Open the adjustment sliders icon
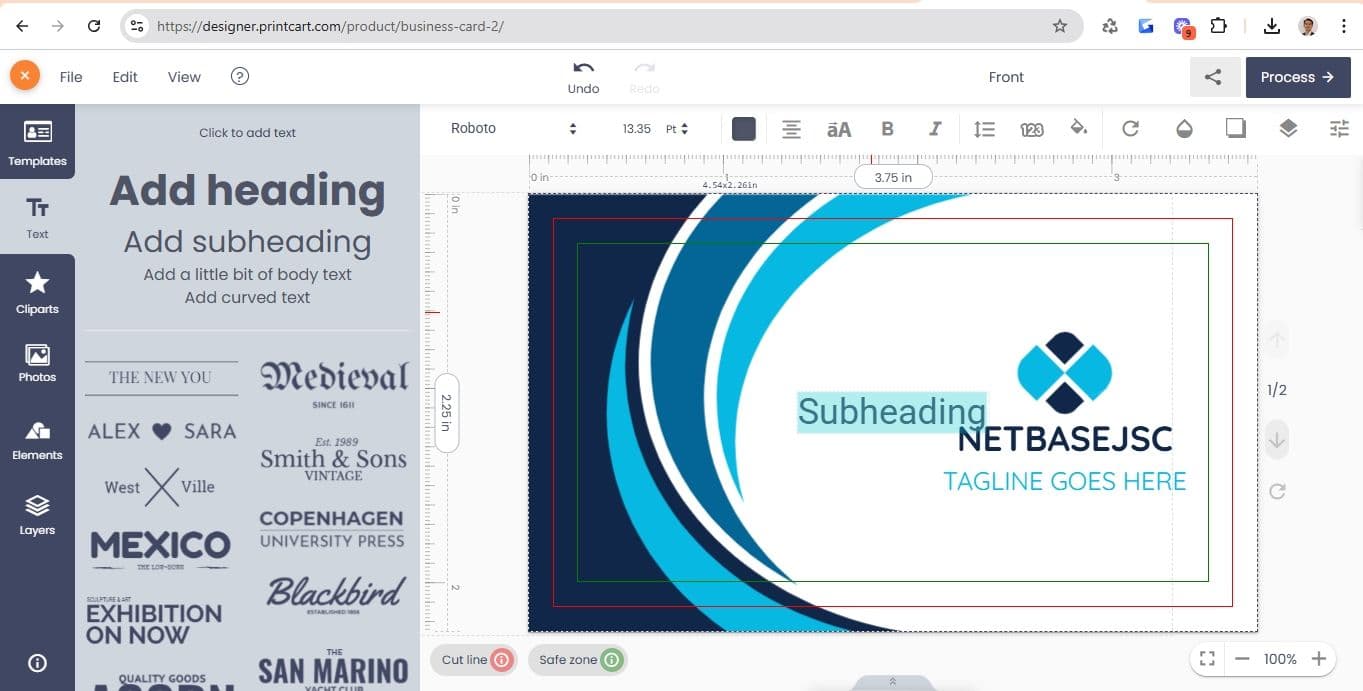This screenshot has width=1363, height=691. coord(1340,128)
